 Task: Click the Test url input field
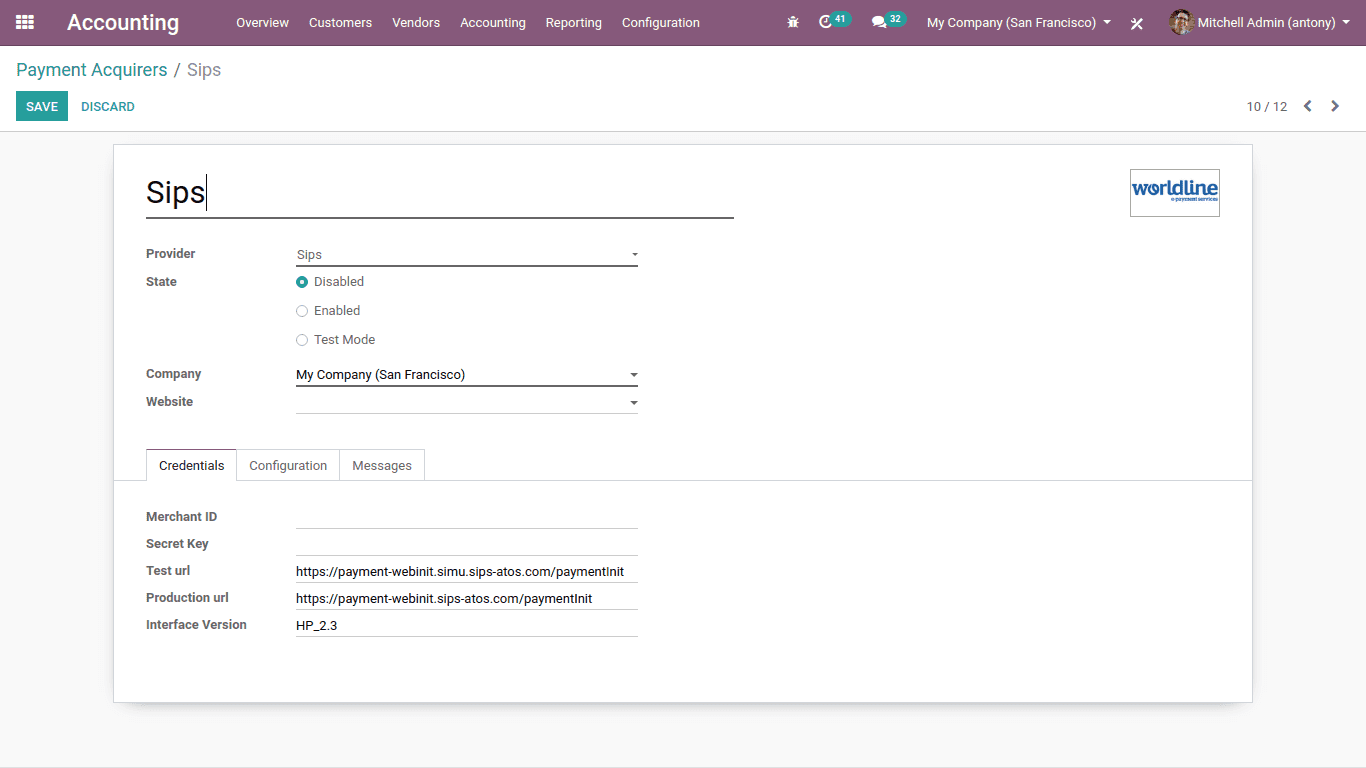[467, 572]
